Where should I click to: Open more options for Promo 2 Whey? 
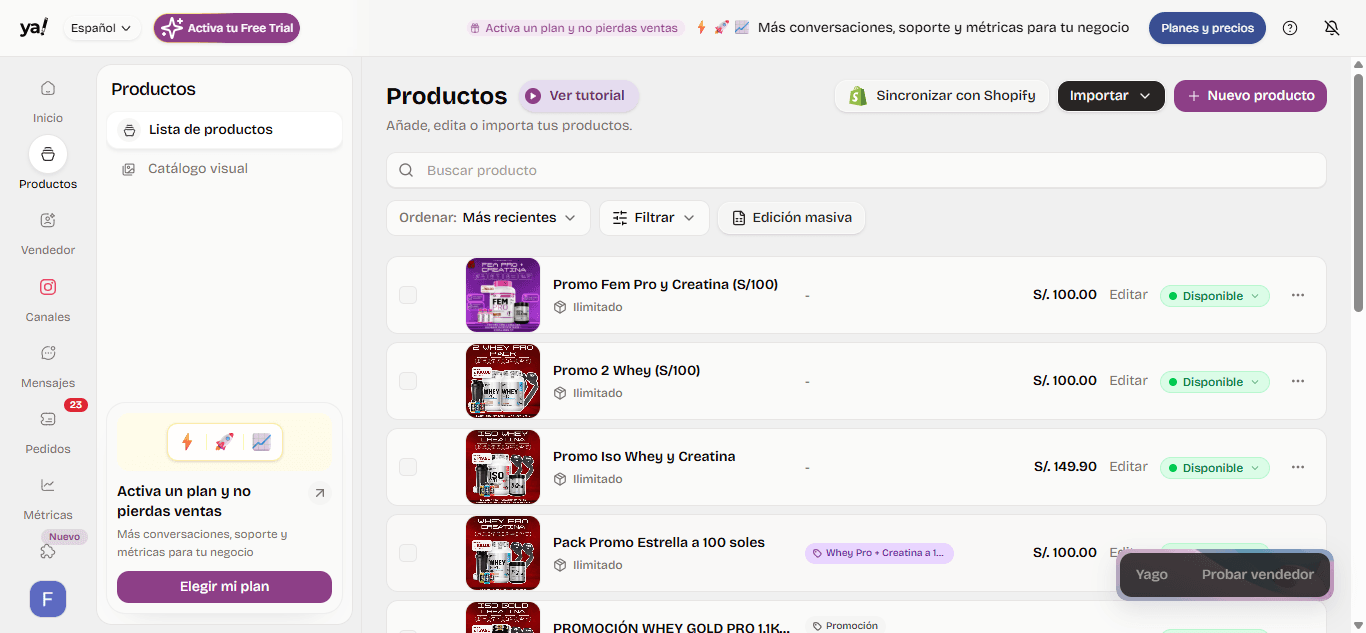[1298, 381]
